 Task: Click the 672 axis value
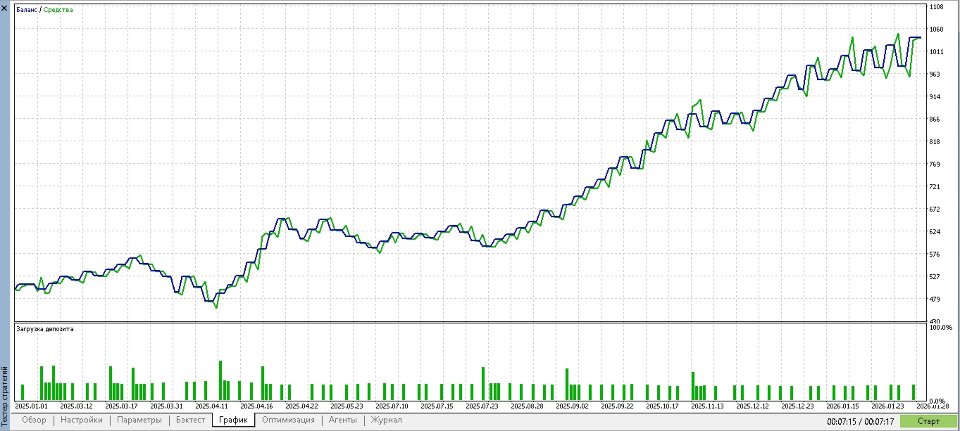[935, 209]
